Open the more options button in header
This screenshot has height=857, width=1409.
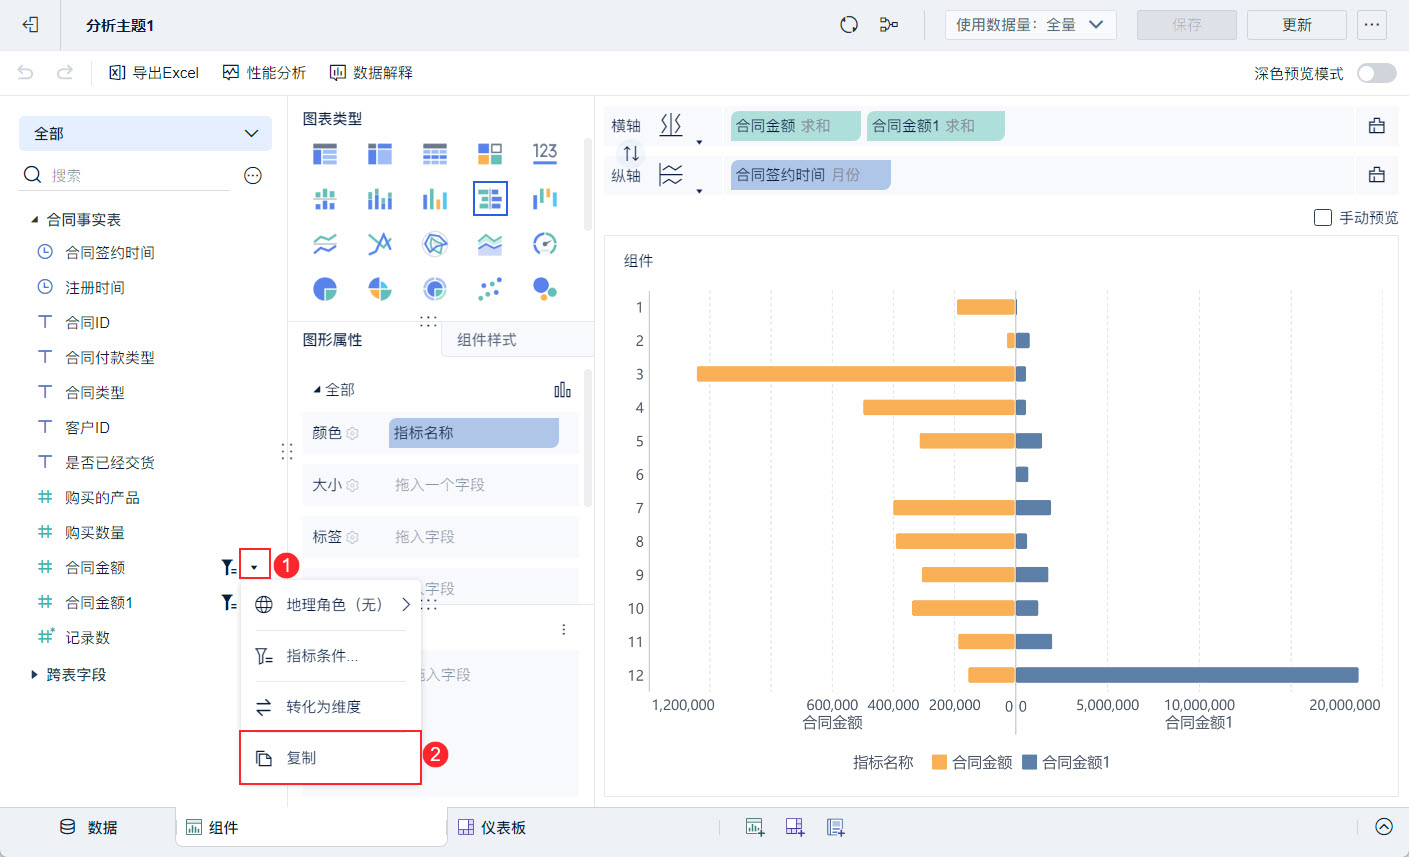click(1372, 25)
